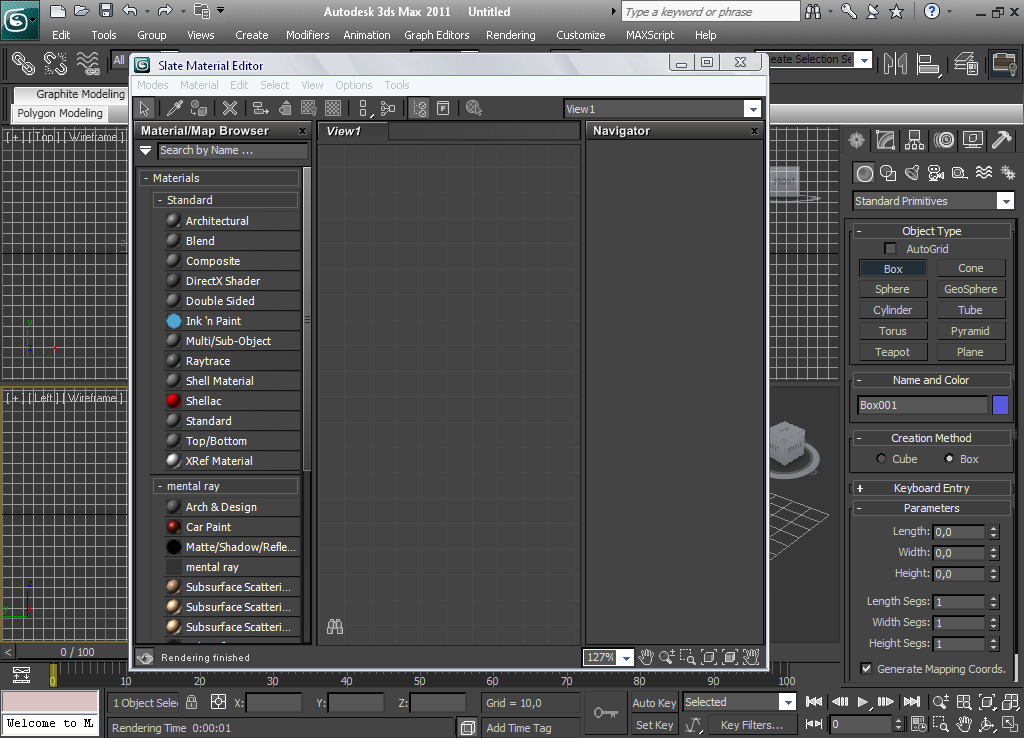Click the Mirror tool in main toolbar
This screenshot has height=738, width=1024.
coord(895,63)
